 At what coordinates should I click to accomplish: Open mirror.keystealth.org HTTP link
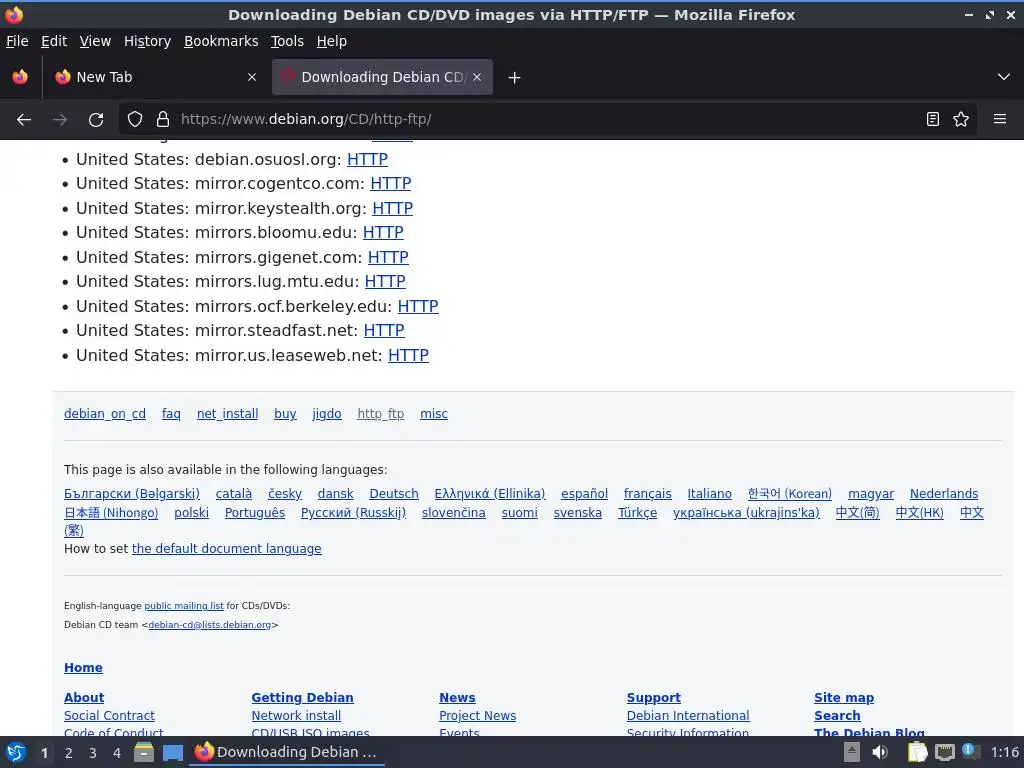pos(392,208)
